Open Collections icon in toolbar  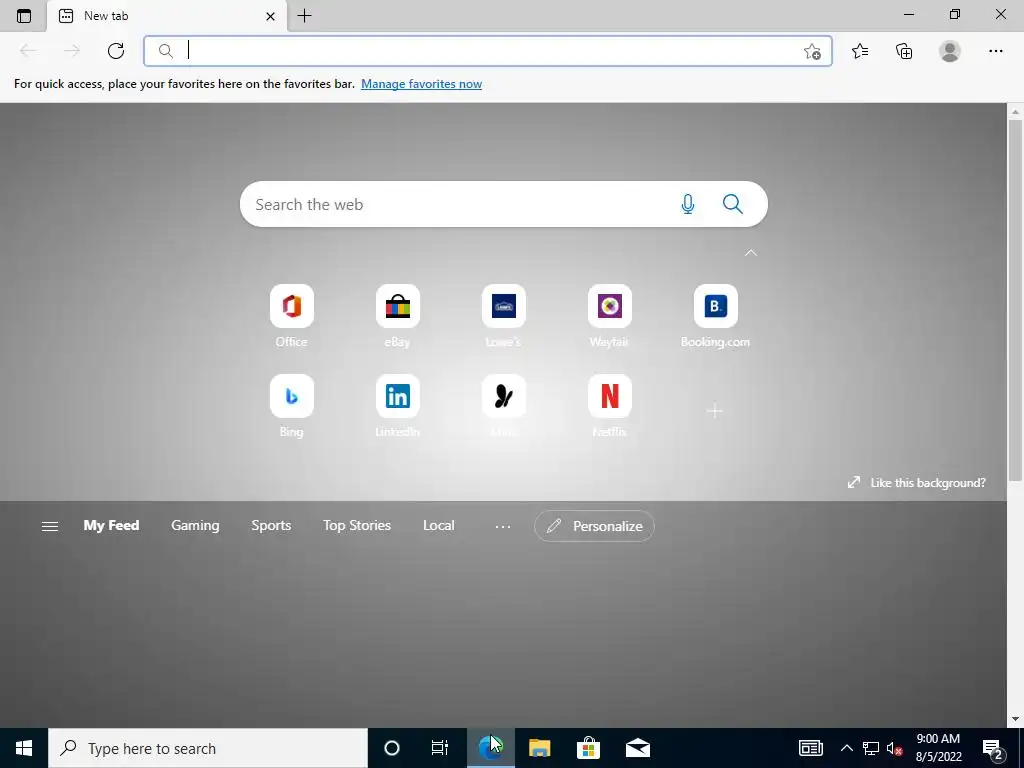pos(904,51)
